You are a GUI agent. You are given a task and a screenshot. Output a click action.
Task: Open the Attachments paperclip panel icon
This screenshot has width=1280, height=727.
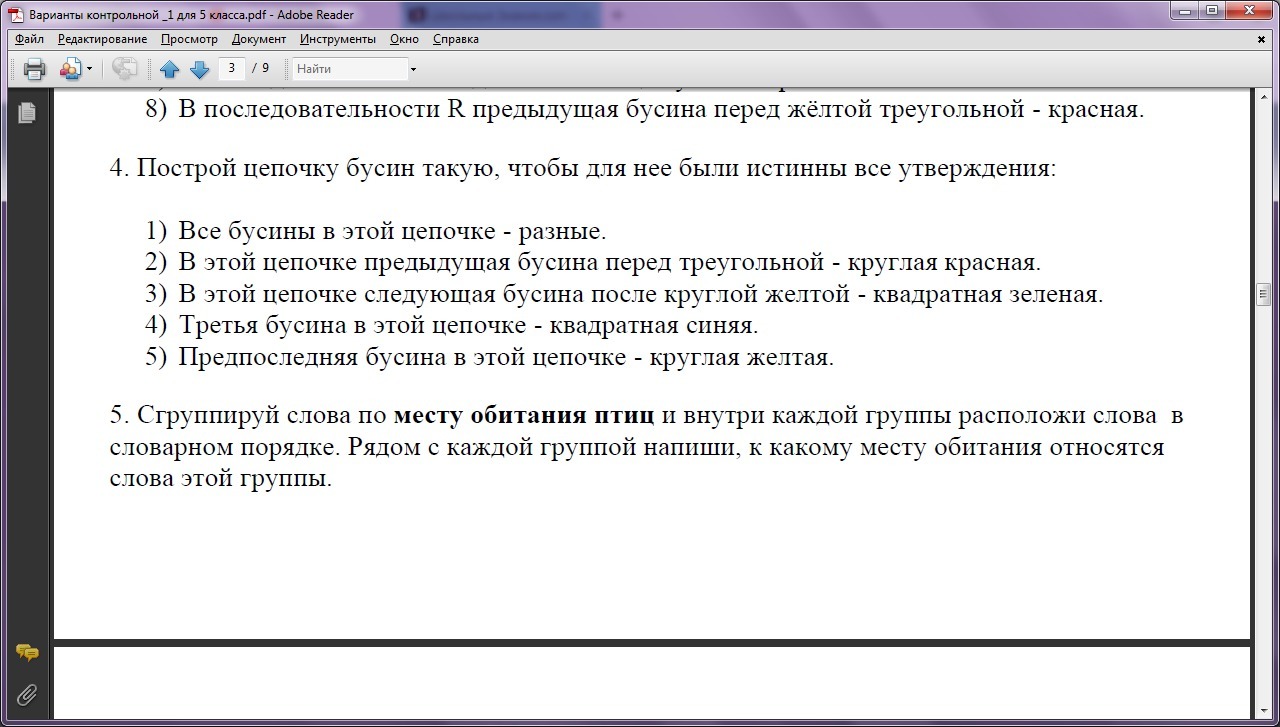tap(27, 694)
